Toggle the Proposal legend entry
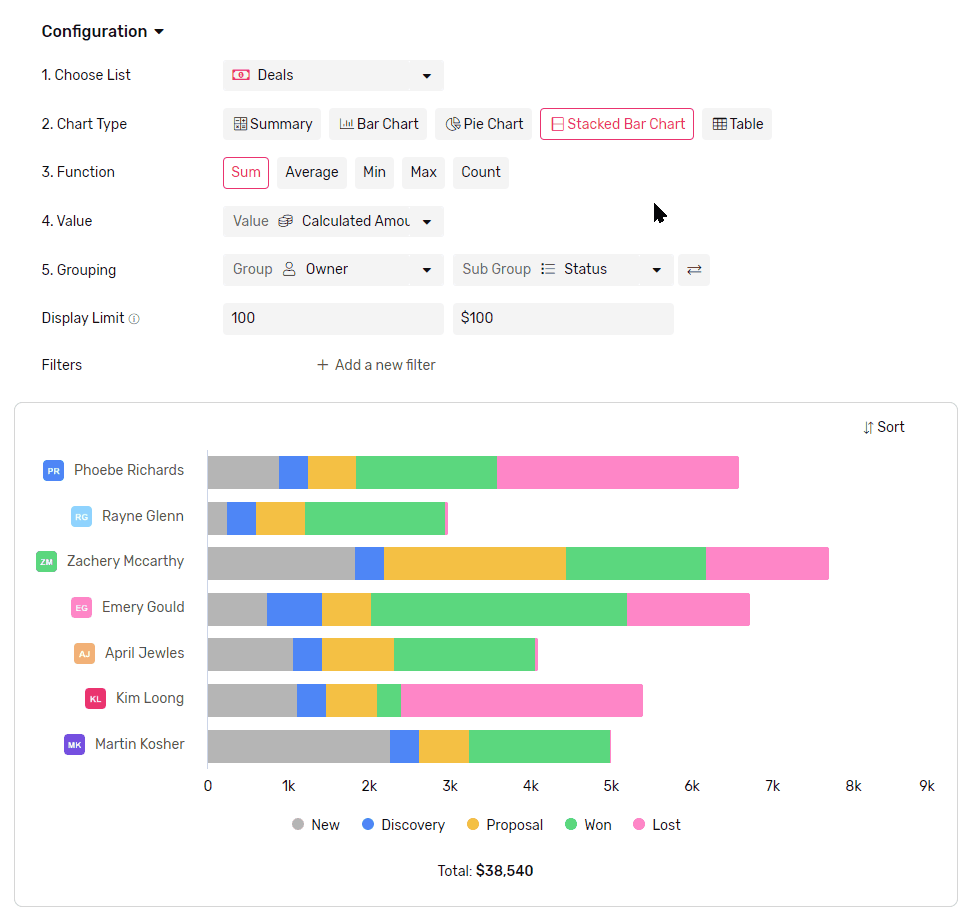The image size is (960, 914). point(504,825)
